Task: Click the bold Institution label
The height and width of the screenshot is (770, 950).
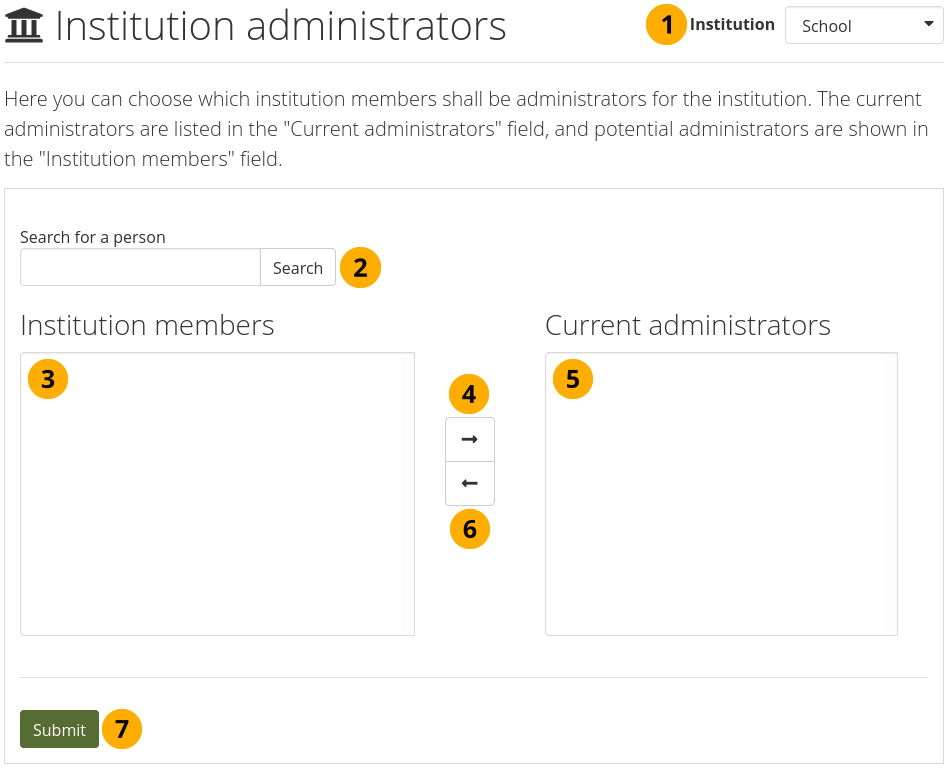Action: (732, 25)
